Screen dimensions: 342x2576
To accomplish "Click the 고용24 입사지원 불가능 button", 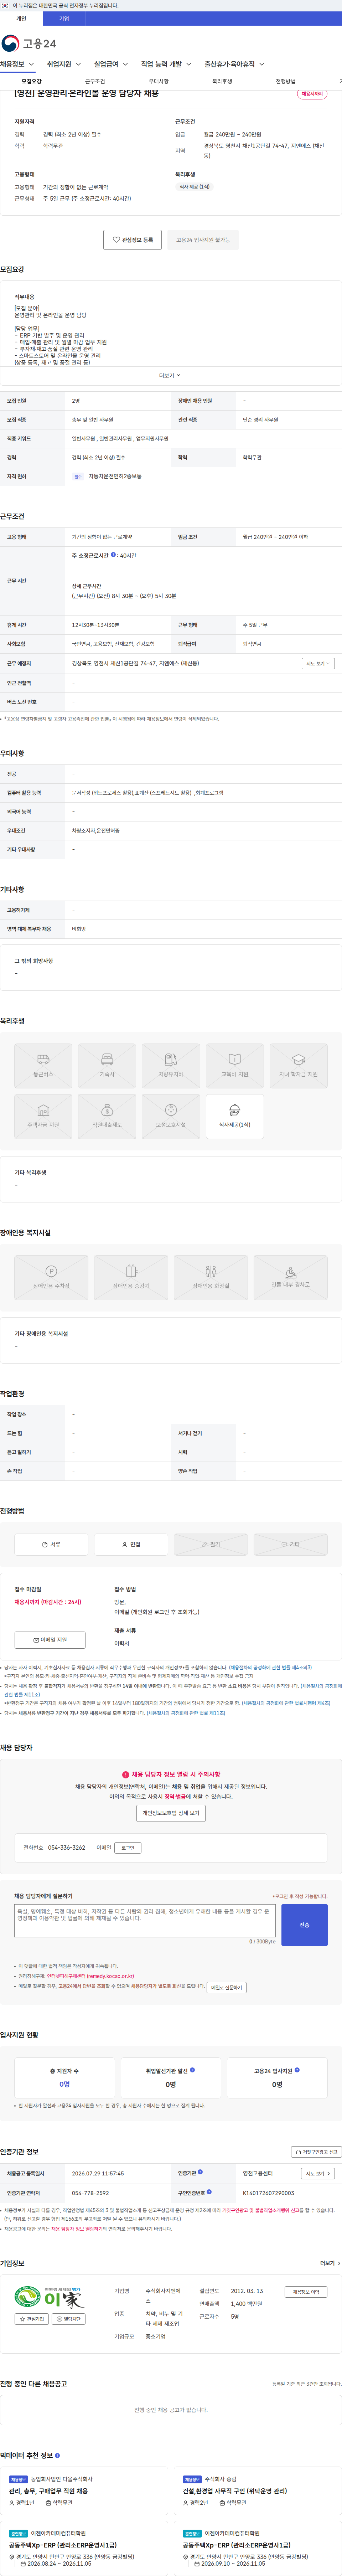I will coord(203,240).
